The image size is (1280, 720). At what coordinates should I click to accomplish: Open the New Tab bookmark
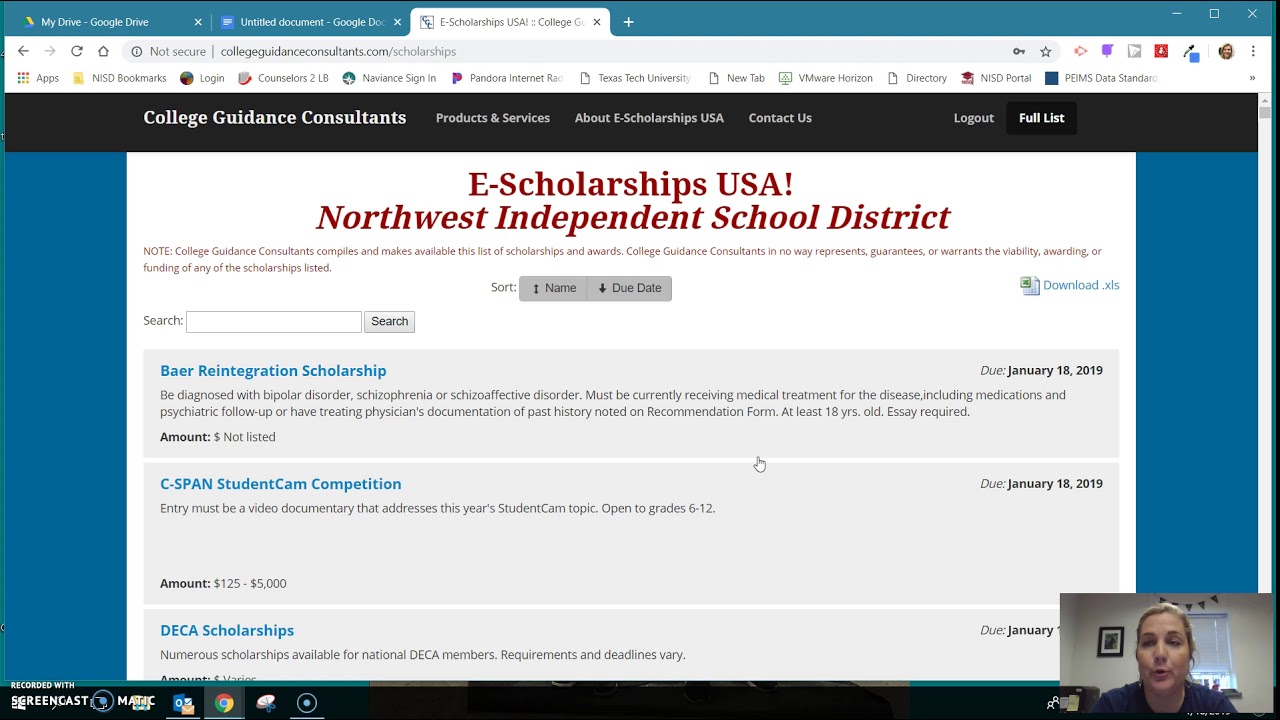pyautogui.click(x=736, y=78)
